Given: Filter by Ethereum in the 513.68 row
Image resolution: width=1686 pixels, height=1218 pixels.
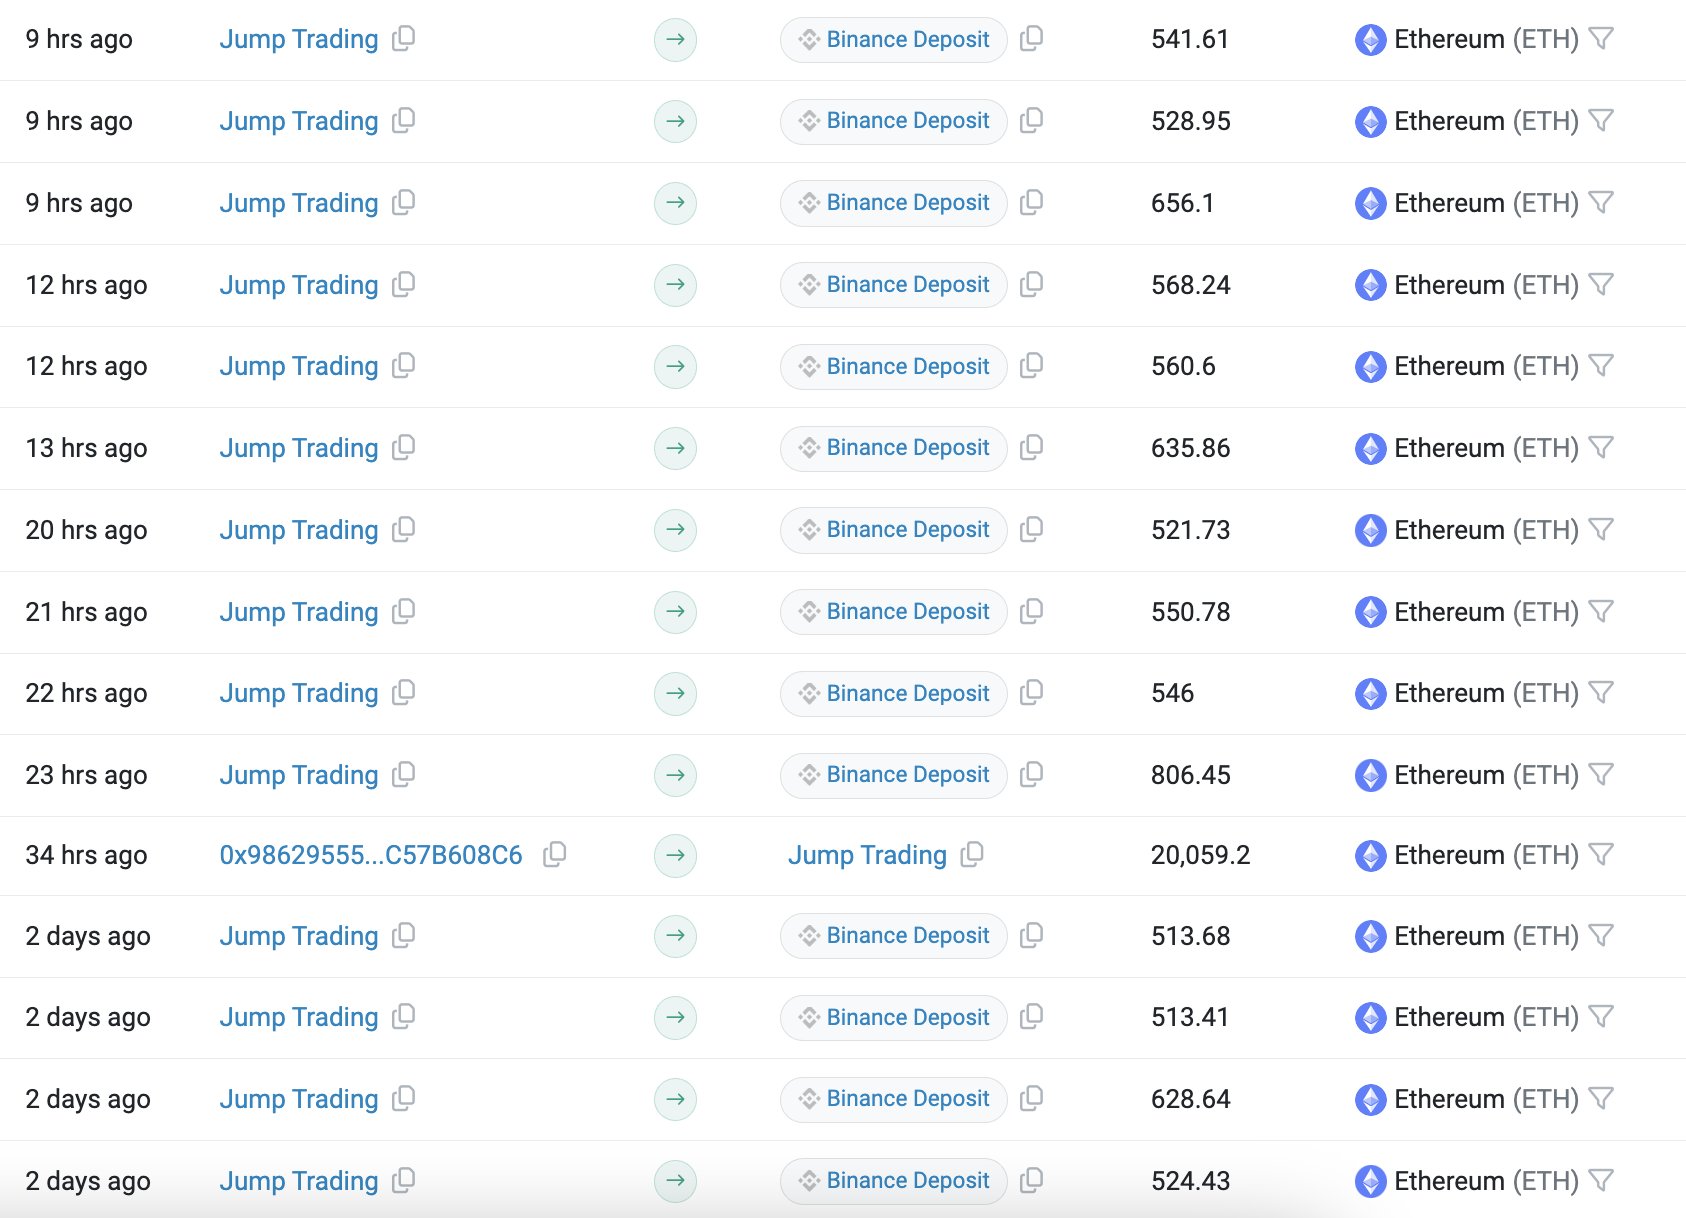Looking at the screenshot, I should tap(1601, 936).
